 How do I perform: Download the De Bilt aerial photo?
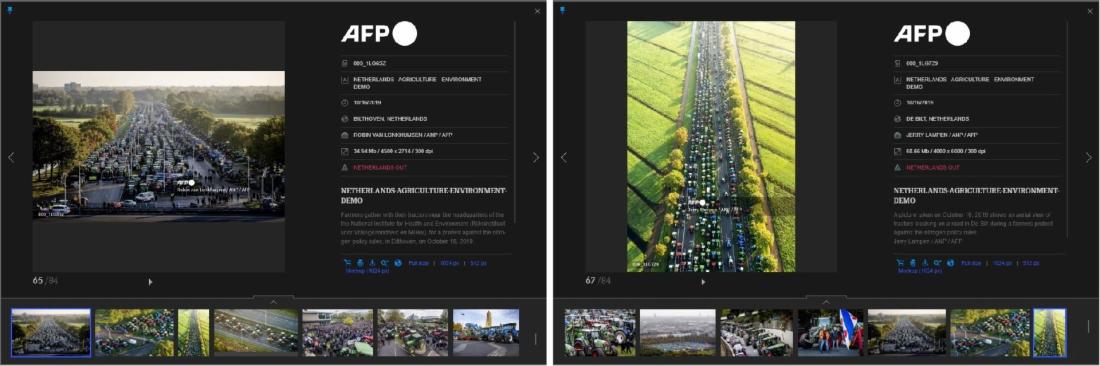[x=925, y=263]
